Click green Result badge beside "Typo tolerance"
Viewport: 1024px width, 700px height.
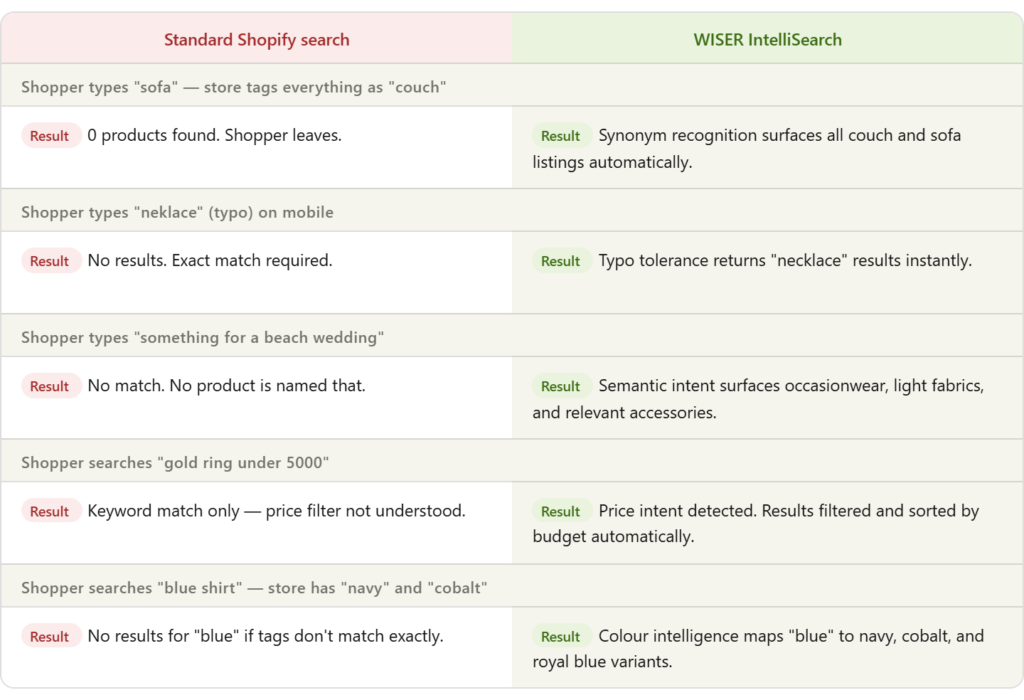561,261
